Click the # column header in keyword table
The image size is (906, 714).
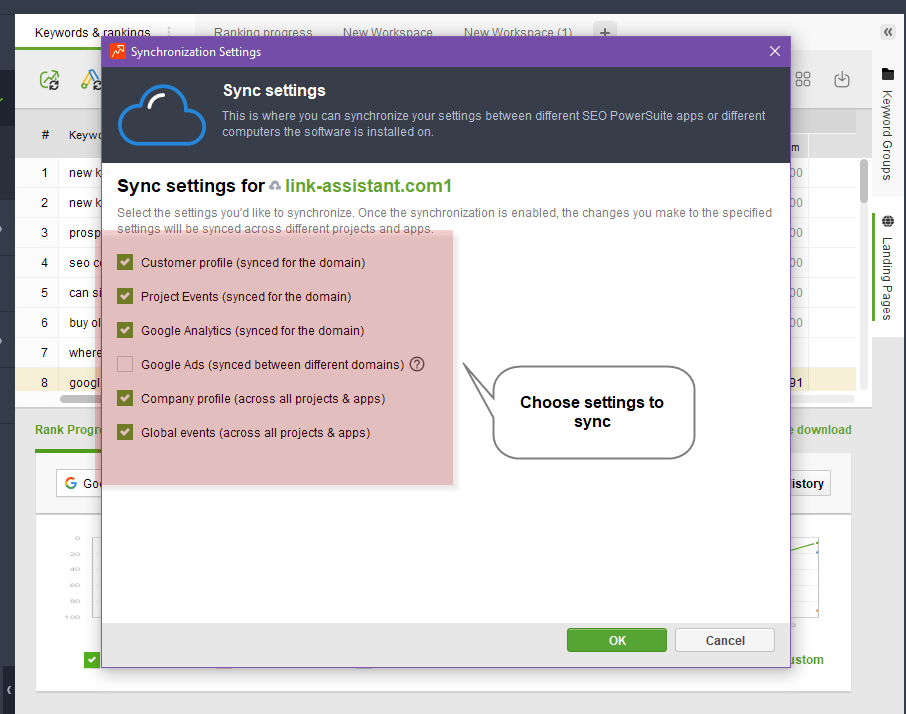(x=45, y=135)
